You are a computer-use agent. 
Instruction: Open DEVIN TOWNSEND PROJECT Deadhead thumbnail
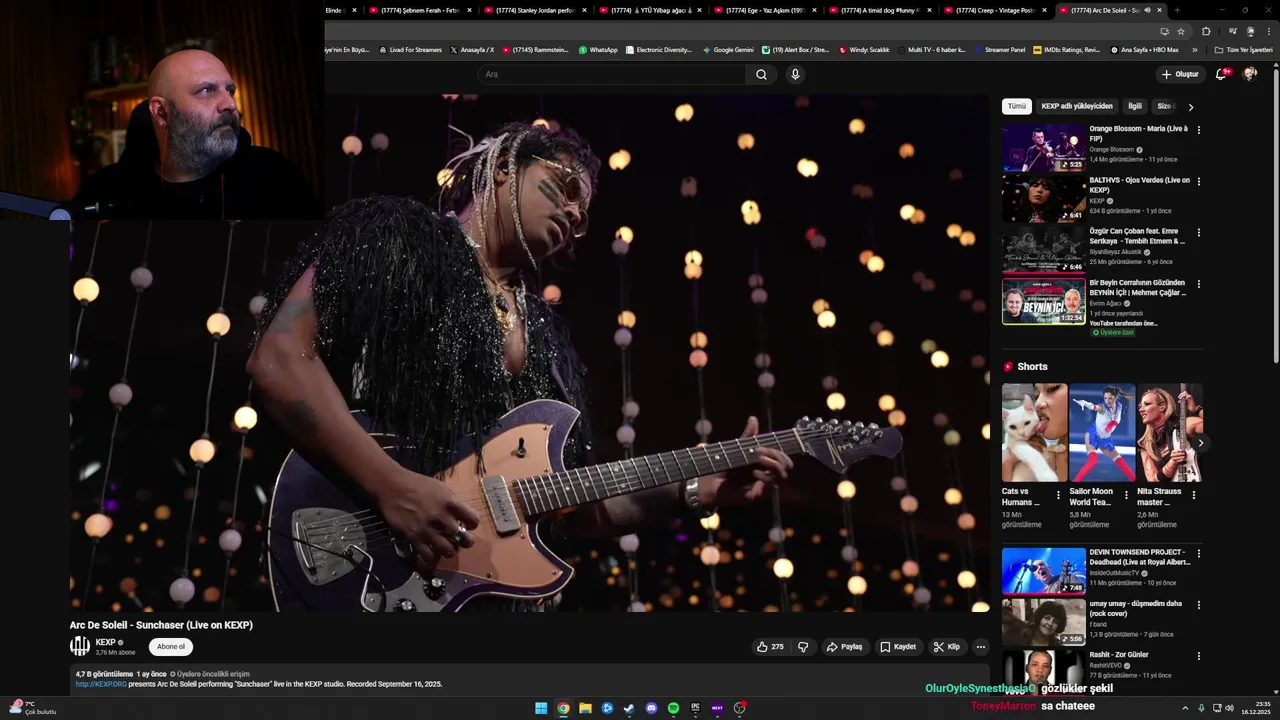click(x=1044, y=571)
